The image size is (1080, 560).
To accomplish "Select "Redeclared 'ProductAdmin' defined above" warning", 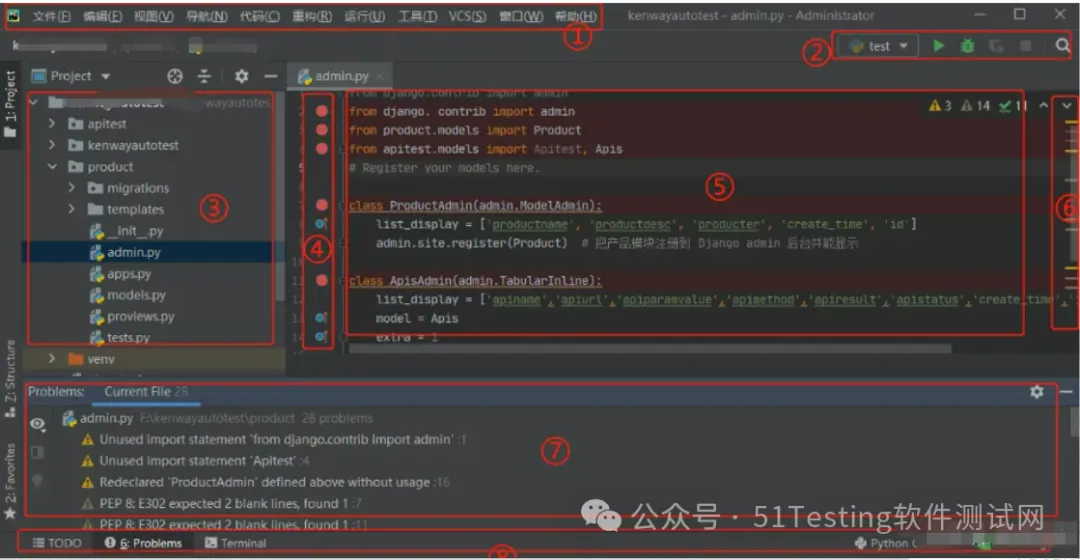I will [x=265, y=481].
